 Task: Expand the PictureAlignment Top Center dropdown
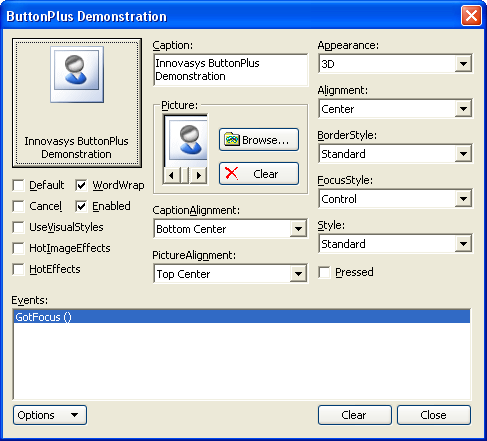tap(298, 274)
